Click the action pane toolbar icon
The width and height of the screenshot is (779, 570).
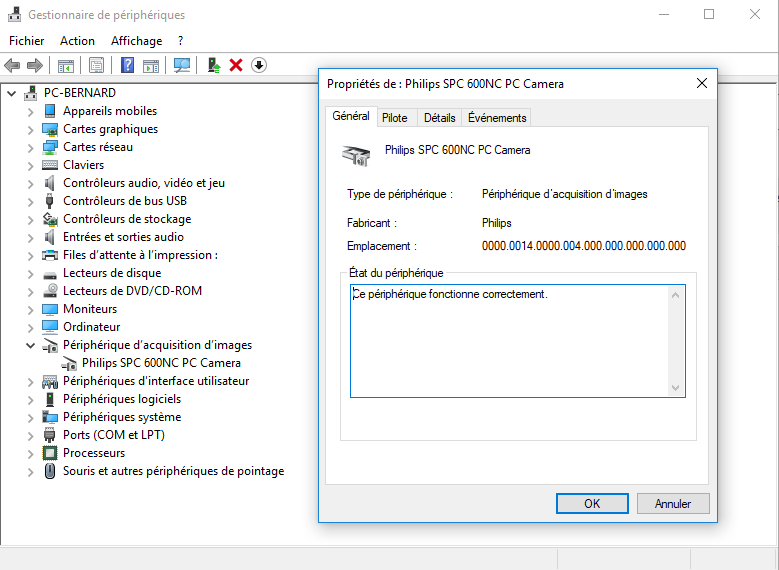coord(151,65)
